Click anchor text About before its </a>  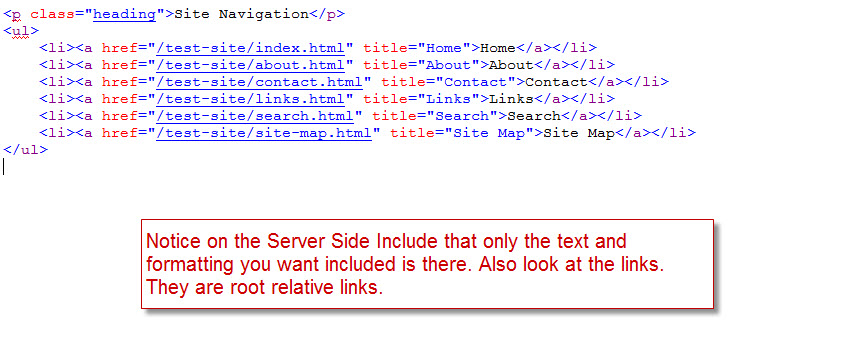[x=511, y=65]
